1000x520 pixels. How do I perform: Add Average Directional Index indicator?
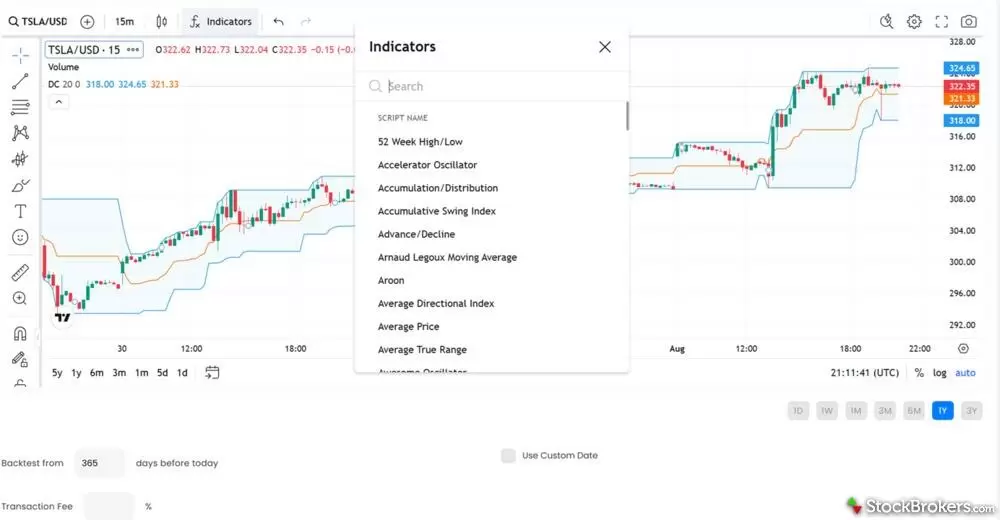491,303
